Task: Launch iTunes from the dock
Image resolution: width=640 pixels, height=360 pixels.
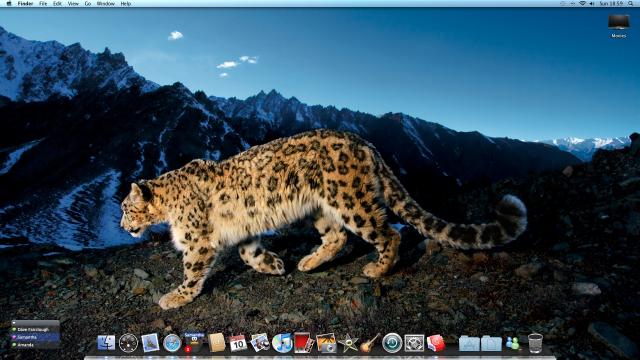Action: tap(282, 343)
